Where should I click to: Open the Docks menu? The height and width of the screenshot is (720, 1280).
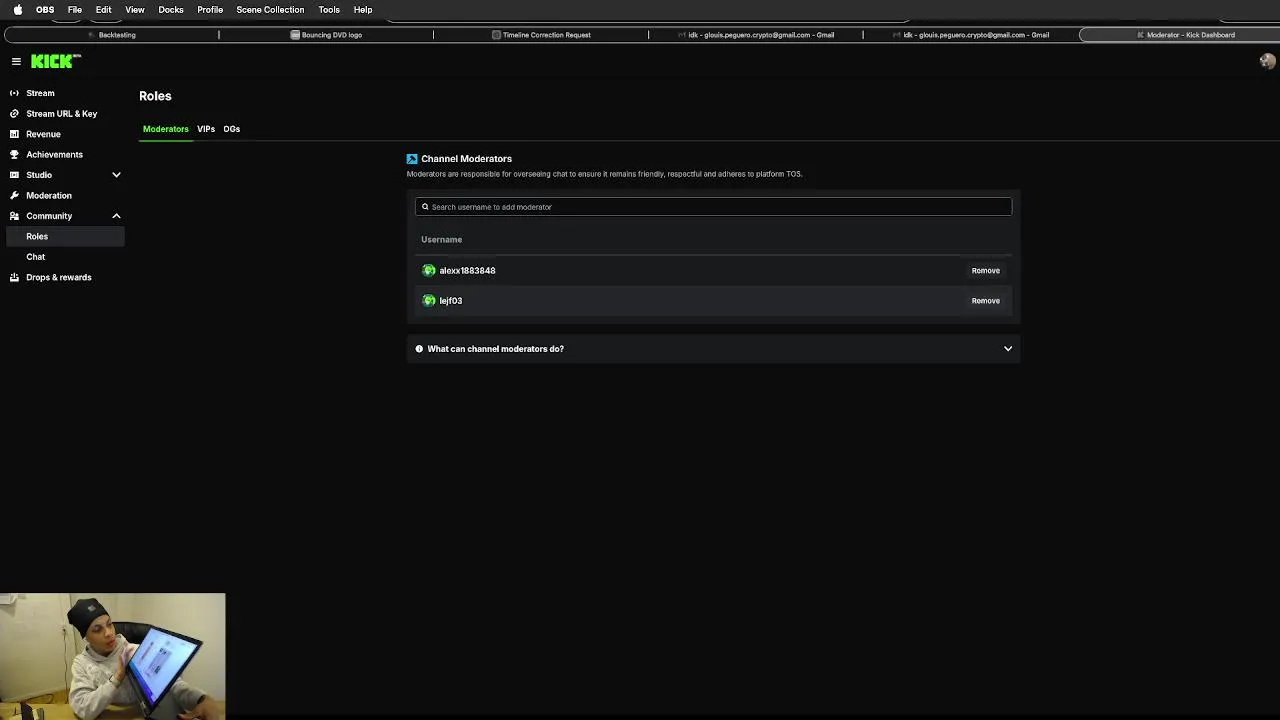pos(171,10)
